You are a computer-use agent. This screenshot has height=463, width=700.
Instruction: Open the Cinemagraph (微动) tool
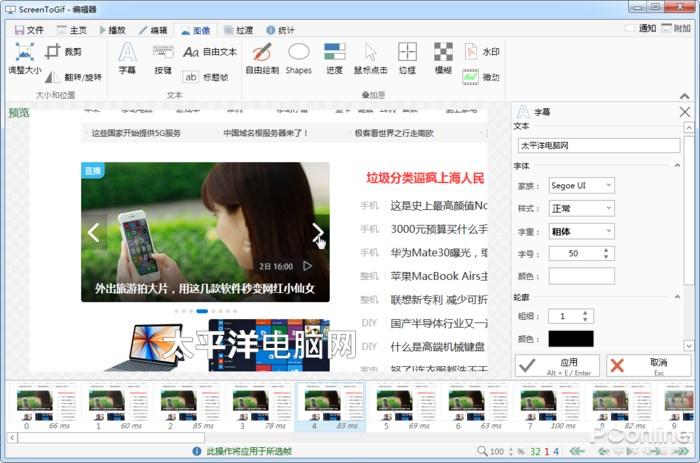481,77
